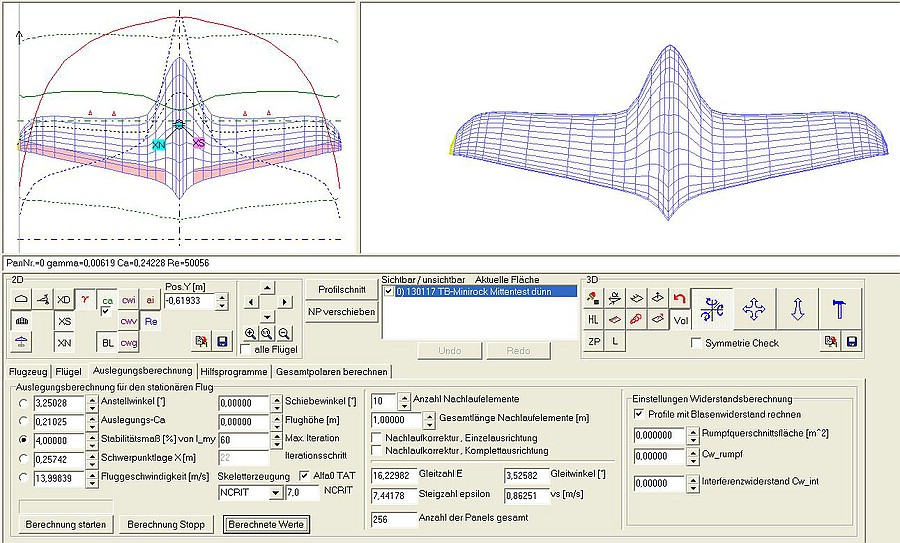Select the Anstellwinkel radio button
Screen dimensions: 900x543
(22, 402)
